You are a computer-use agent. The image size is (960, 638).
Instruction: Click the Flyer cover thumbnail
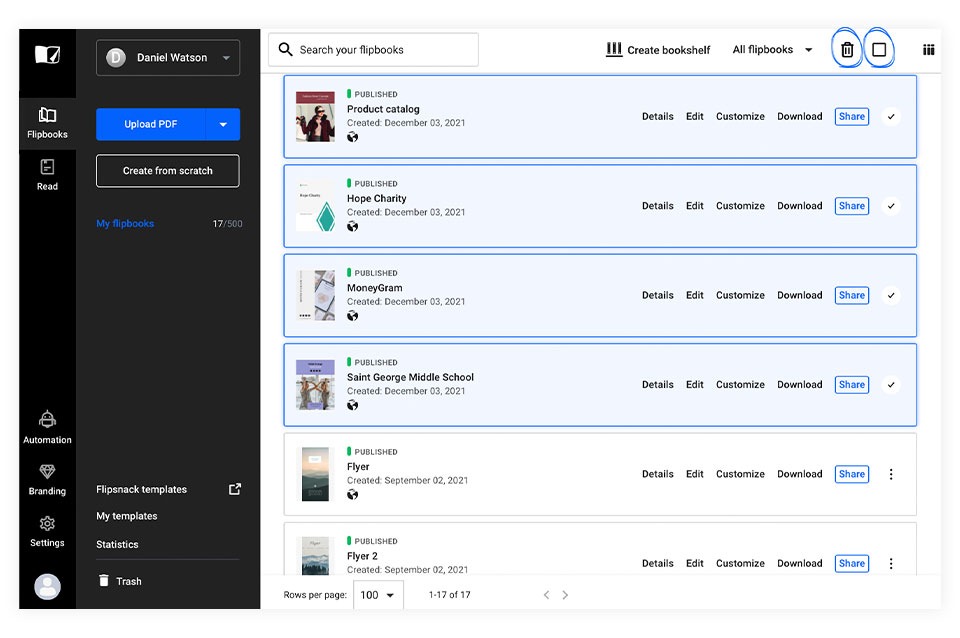[315, 474]
